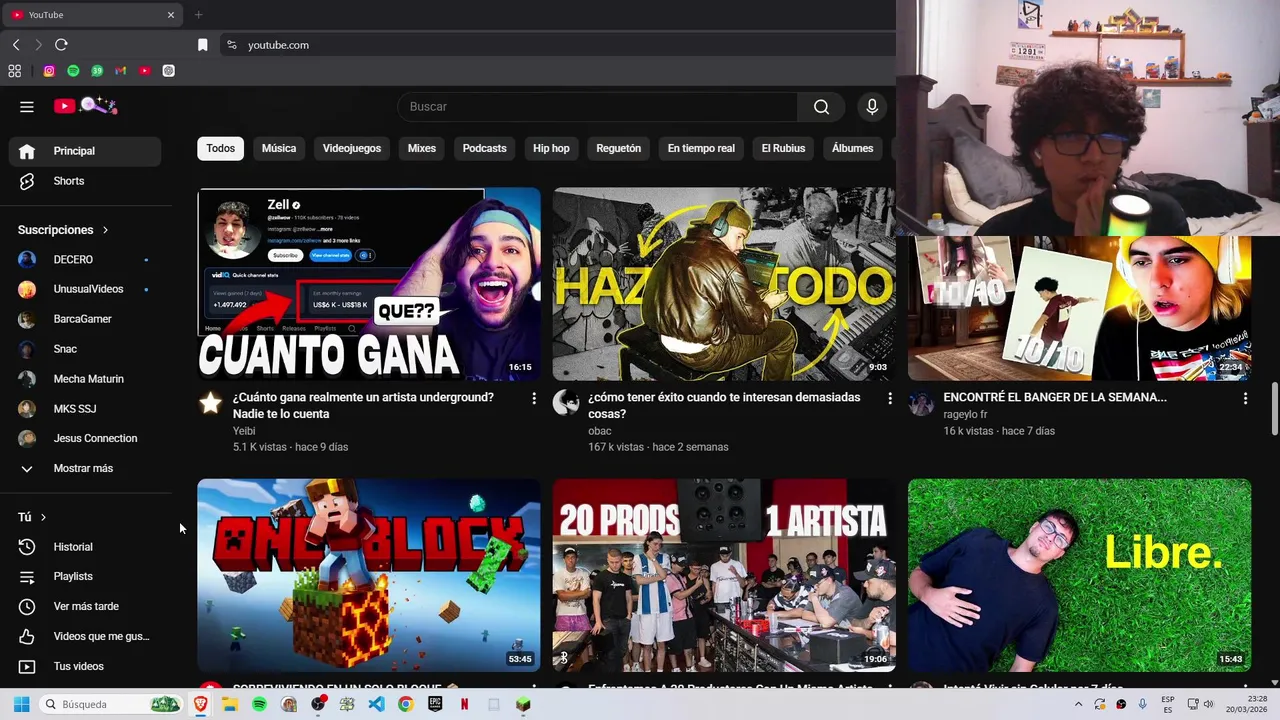Open Visual Studio Code from taskbar
This screenshot has height=720, width=1280.
tap(376, 704)
